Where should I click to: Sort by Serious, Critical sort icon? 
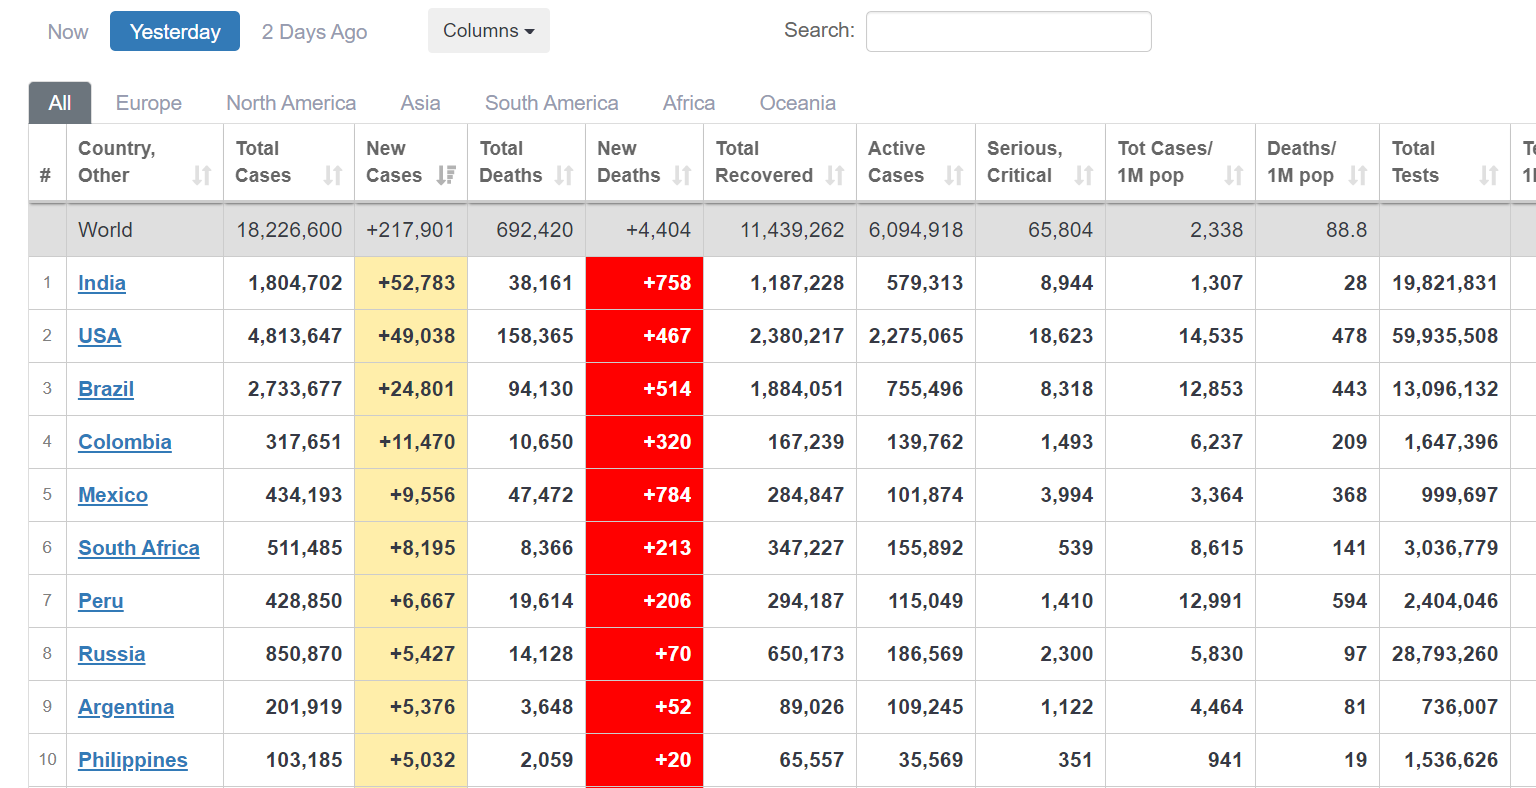tap(1084, 176)
